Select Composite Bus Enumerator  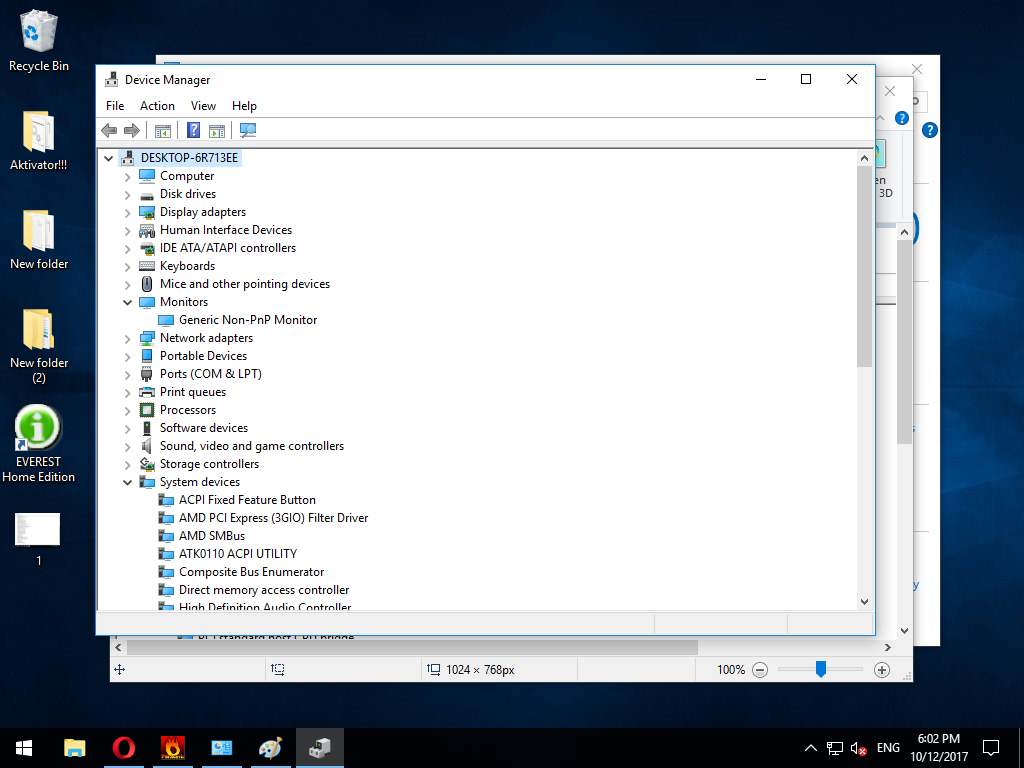pyautogui.click(x=251, y=572)
